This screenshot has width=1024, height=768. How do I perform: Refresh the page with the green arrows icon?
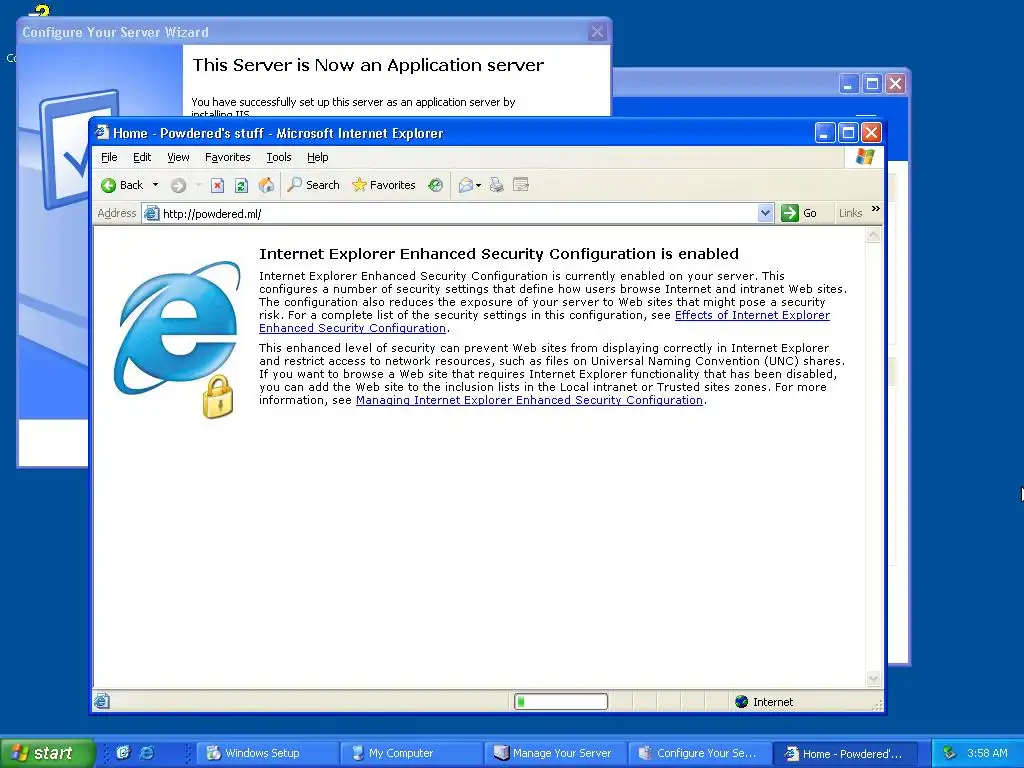pos(241,185)
